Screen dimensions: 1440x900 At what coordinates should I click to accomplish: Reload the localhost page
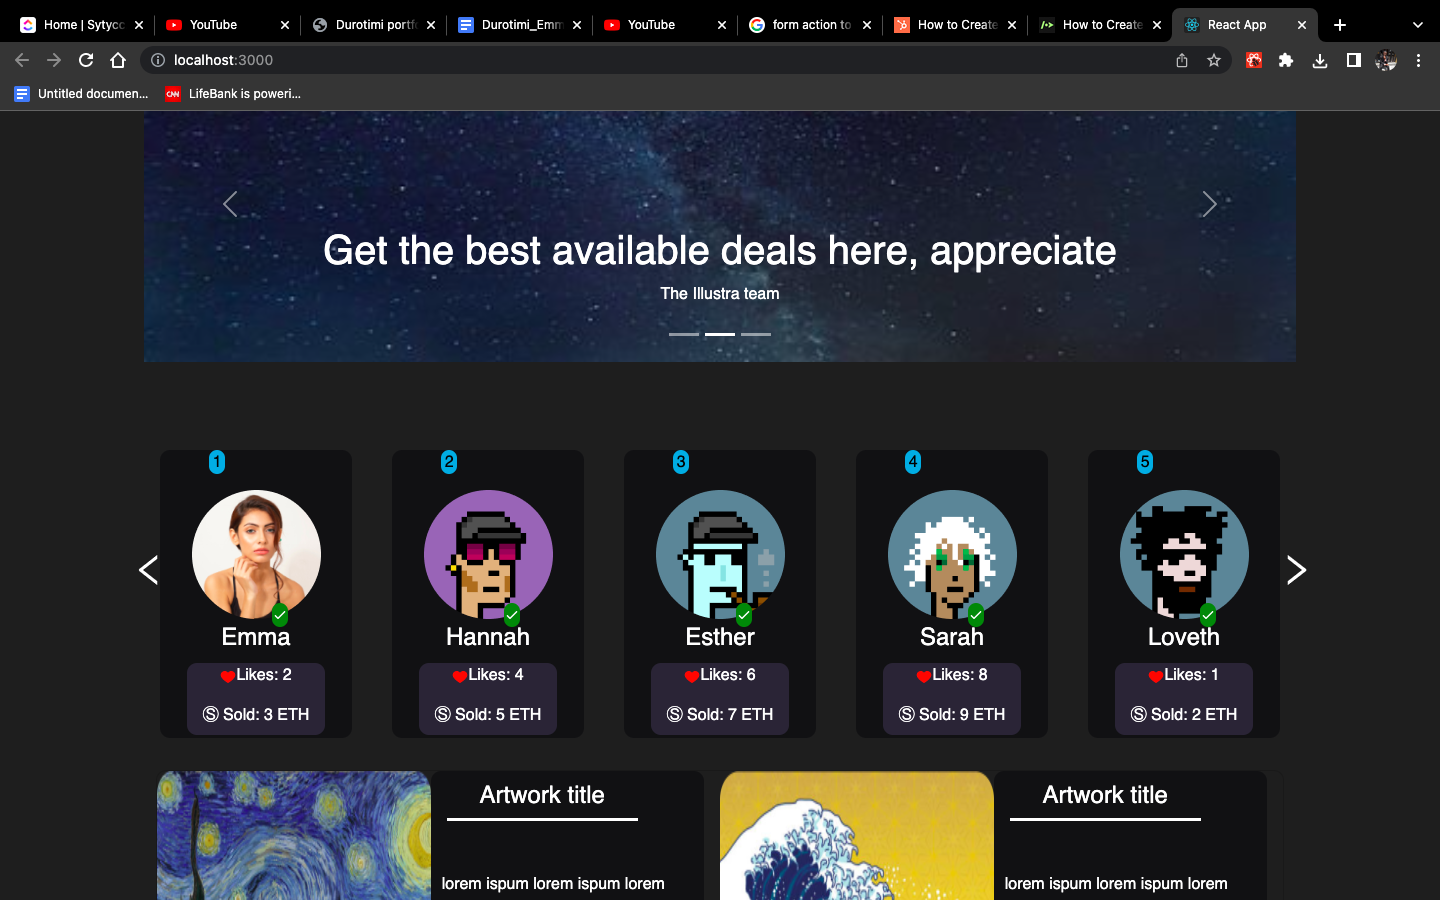(86, 60)
